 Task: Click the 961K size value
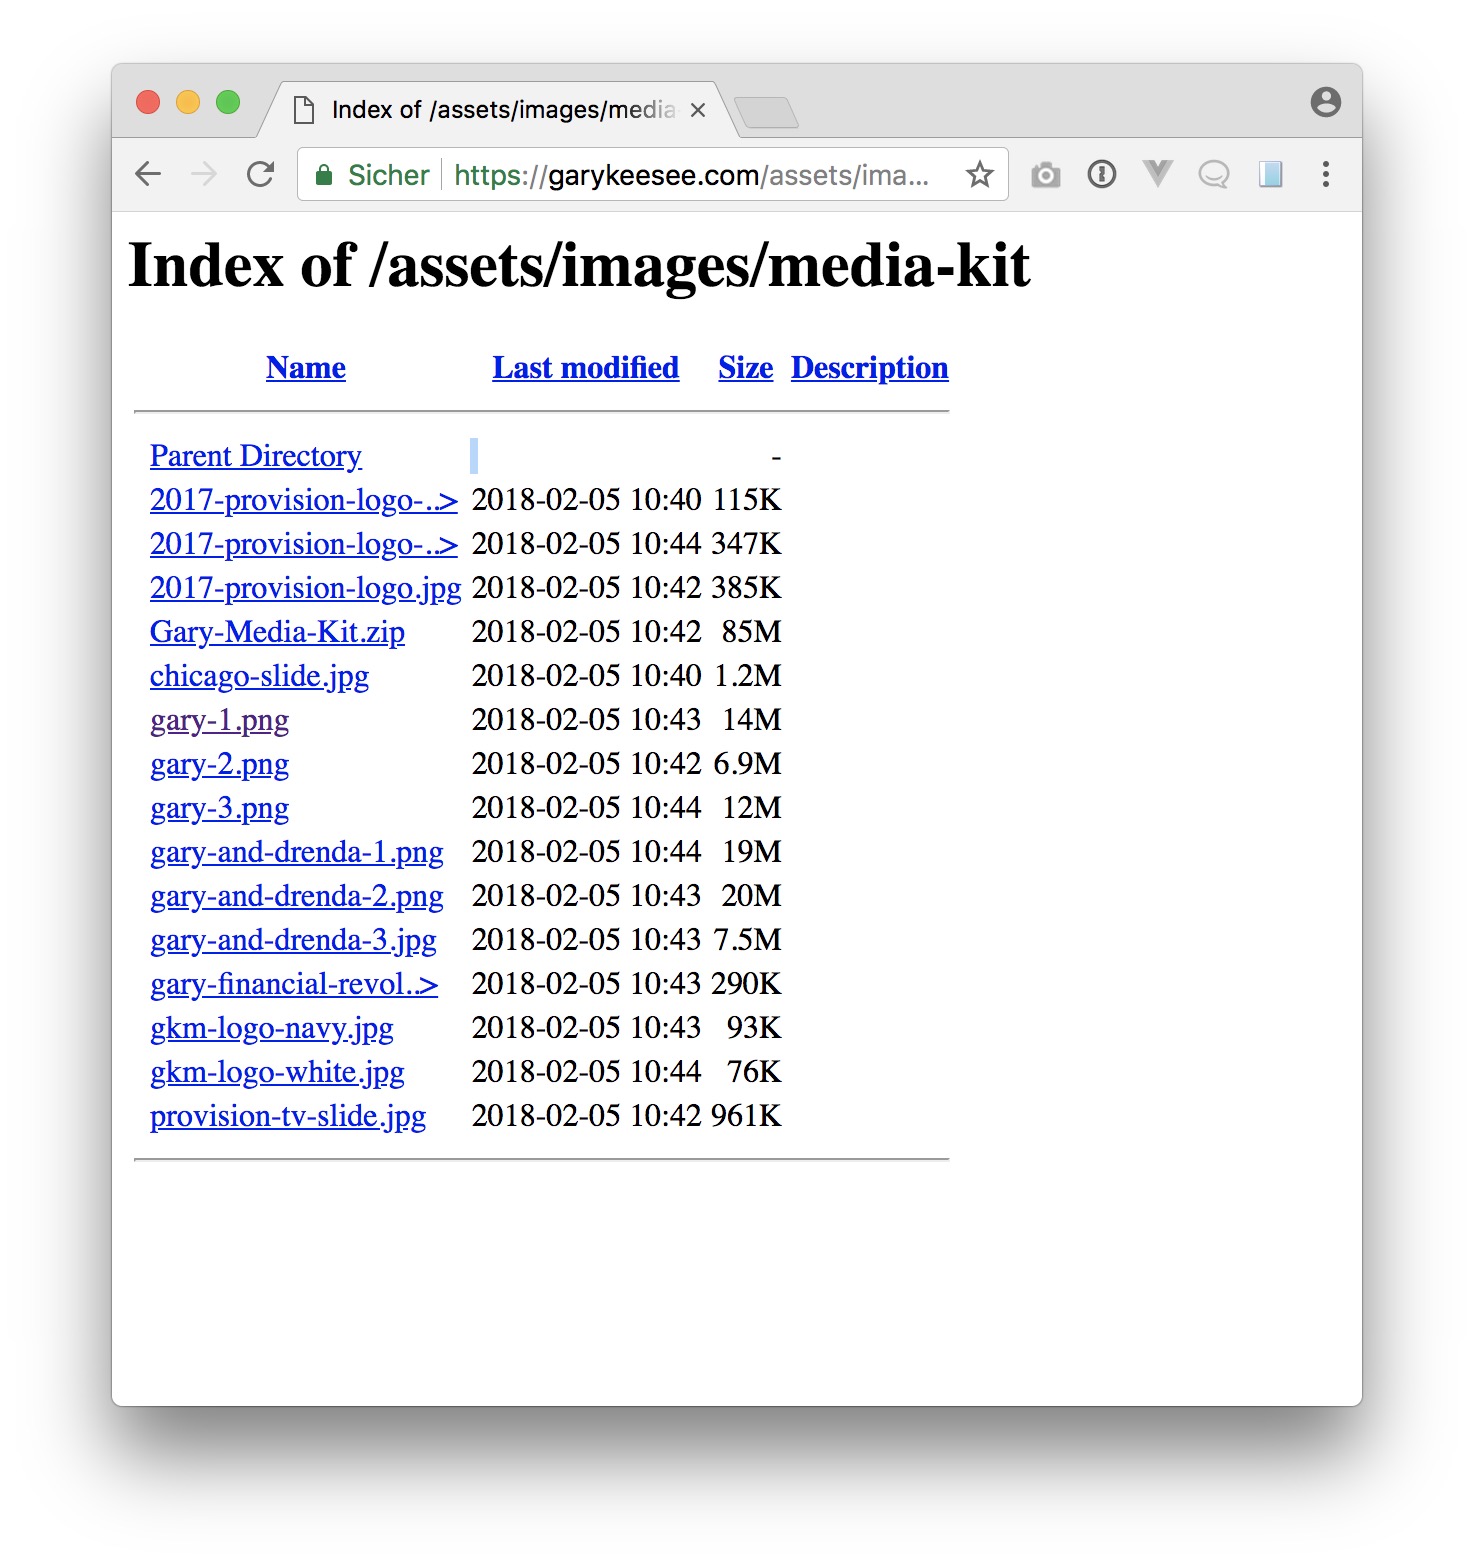(x=746, y=1116)
